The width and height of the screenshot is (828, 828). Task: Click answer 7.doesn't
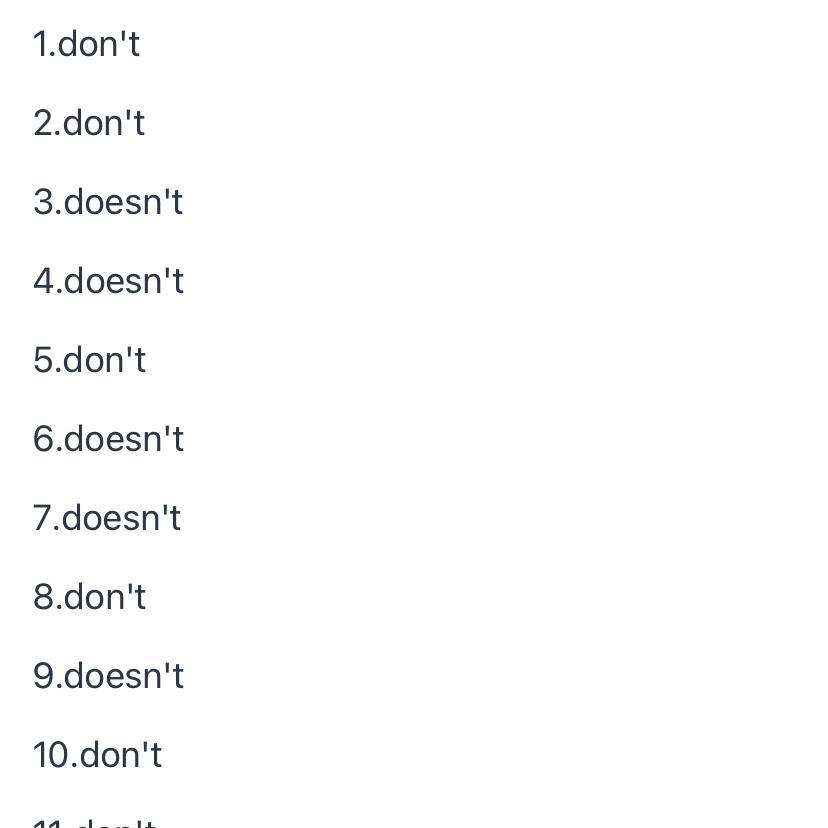click(107, 518)
